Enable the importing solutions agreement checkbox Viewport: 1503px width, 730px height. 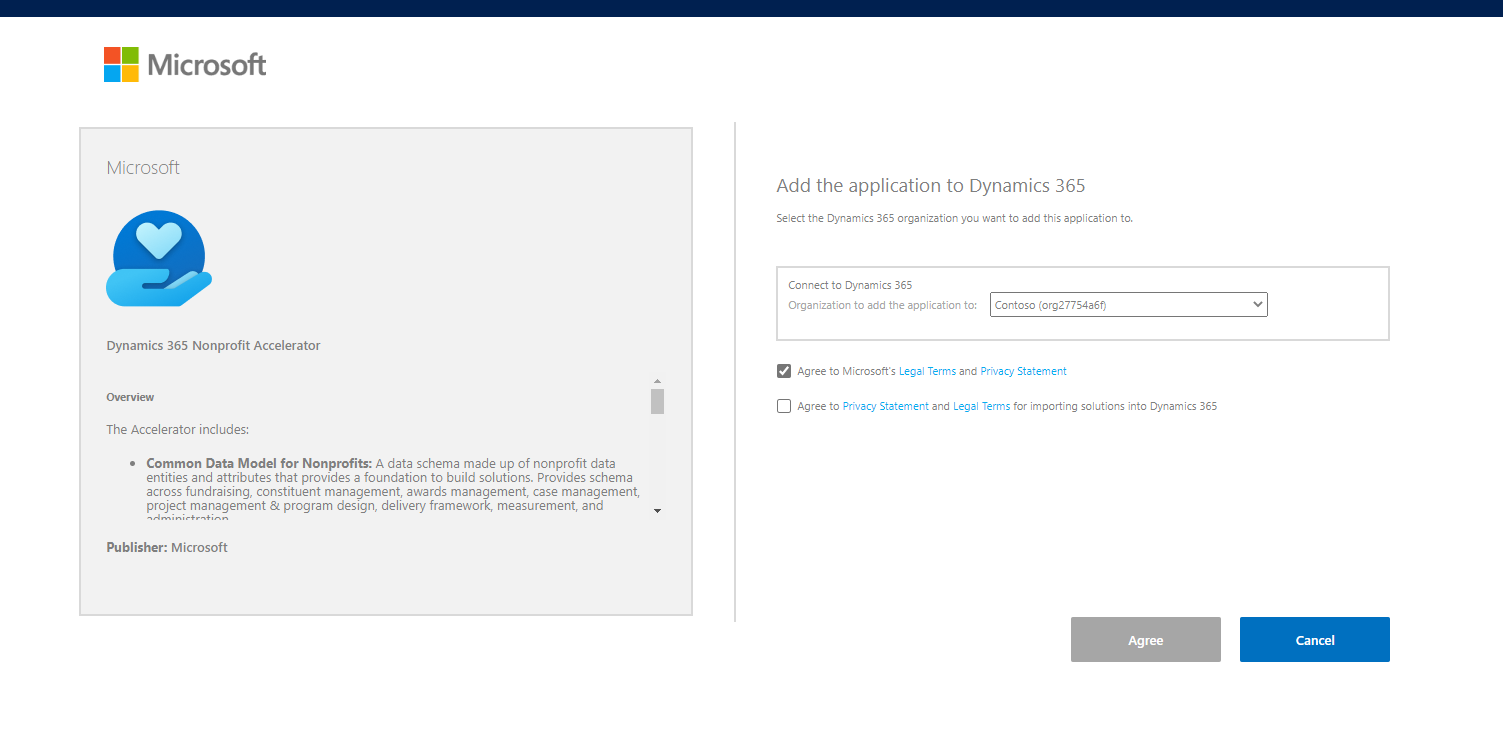pyautogui.click(x=784, y=406)
